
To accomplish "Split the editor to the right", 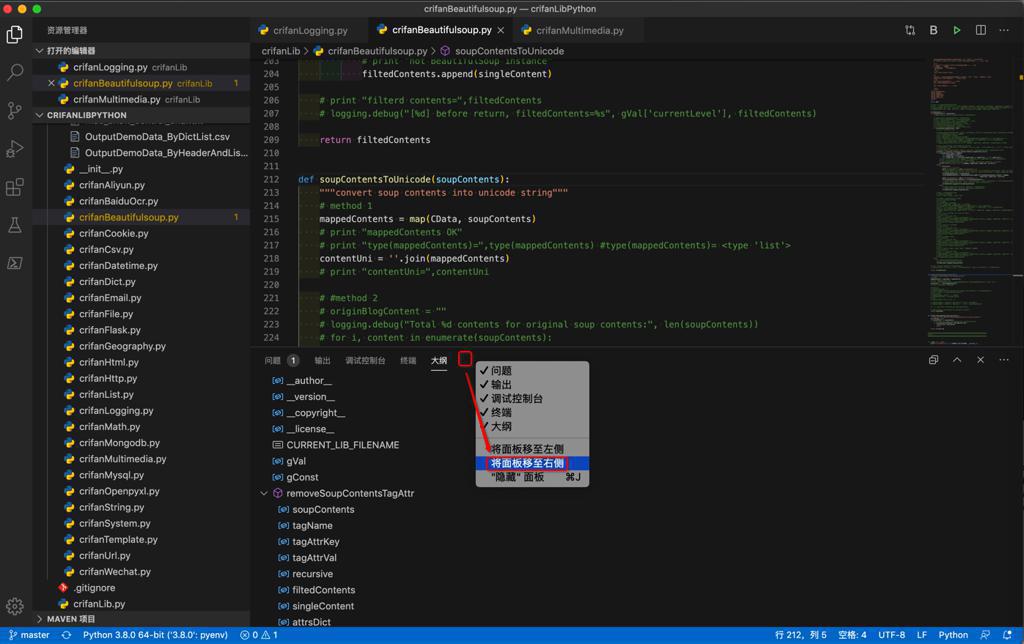I will pos(981,30).
